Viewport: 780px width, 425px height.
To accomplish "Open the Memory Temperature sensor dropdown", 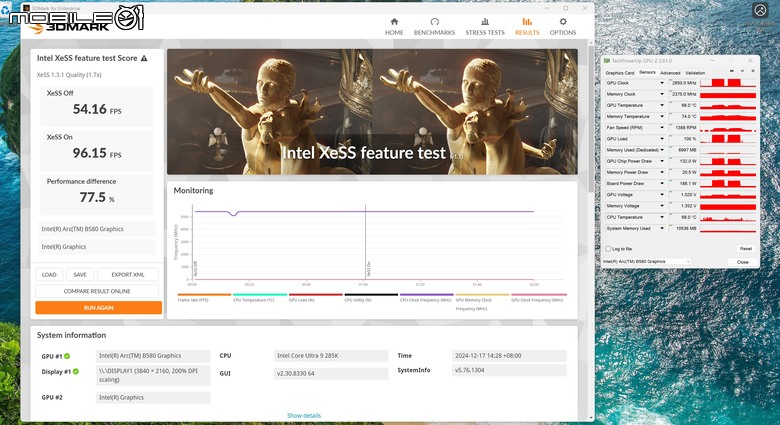I will pos(662,116).
